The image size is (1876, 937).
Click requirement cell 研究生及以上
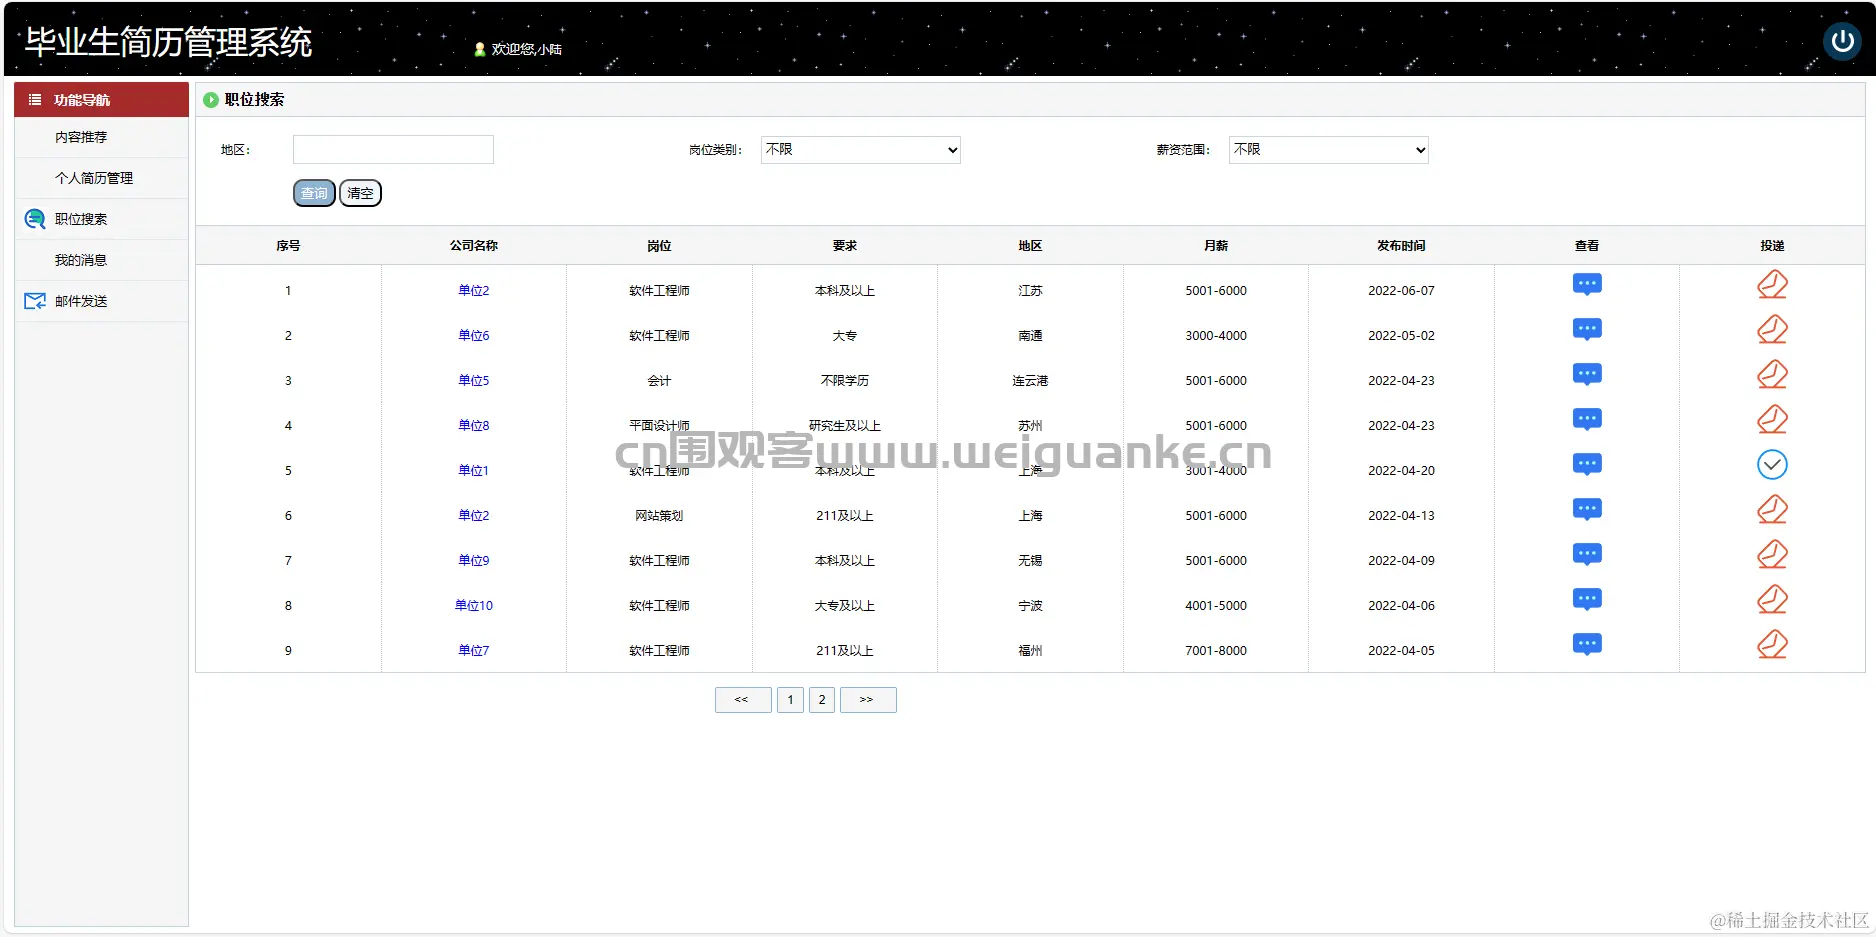coord(845,426)
